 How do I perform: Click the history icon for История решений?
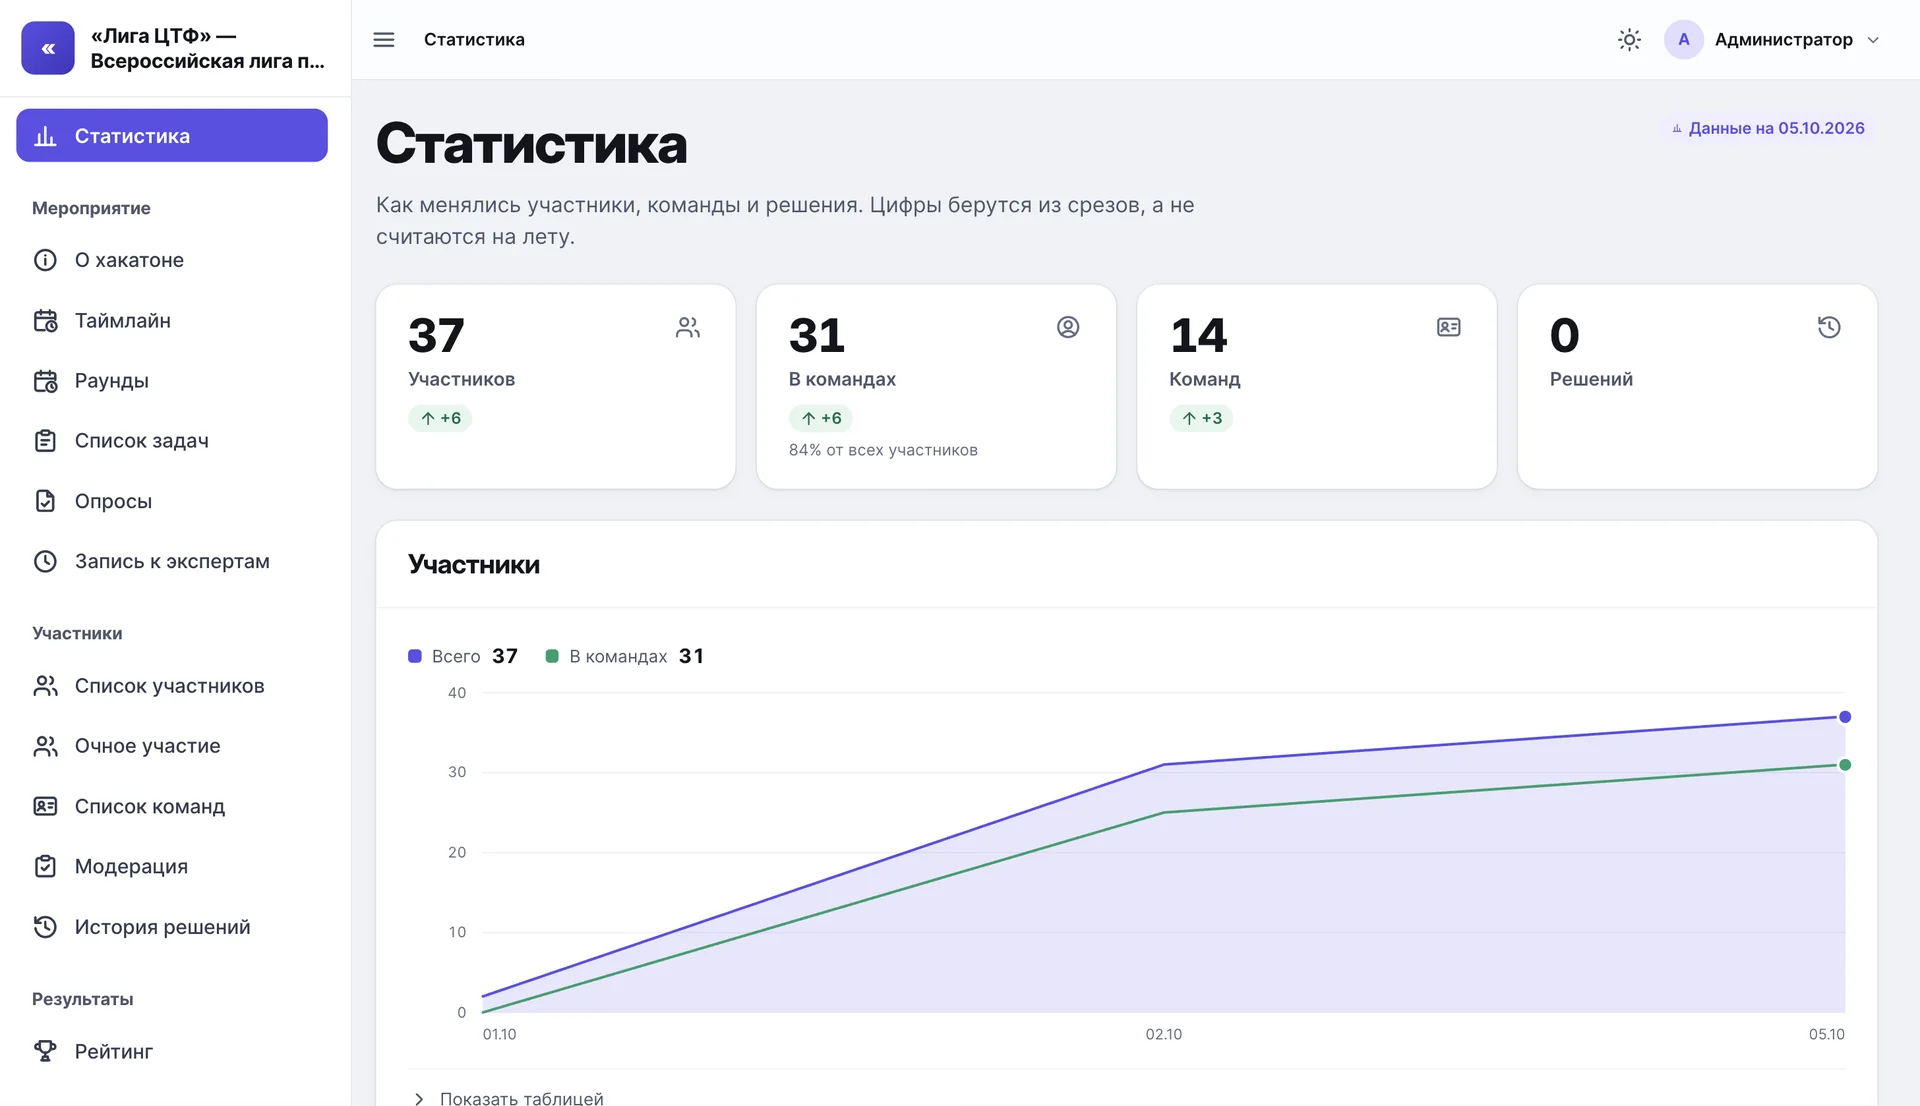click(x=45, y=927)
